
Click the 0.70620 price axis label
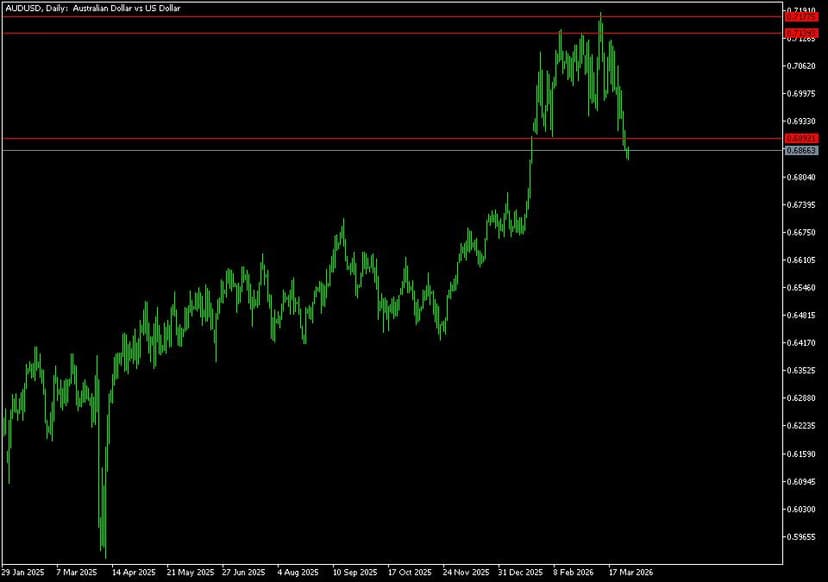802,66
